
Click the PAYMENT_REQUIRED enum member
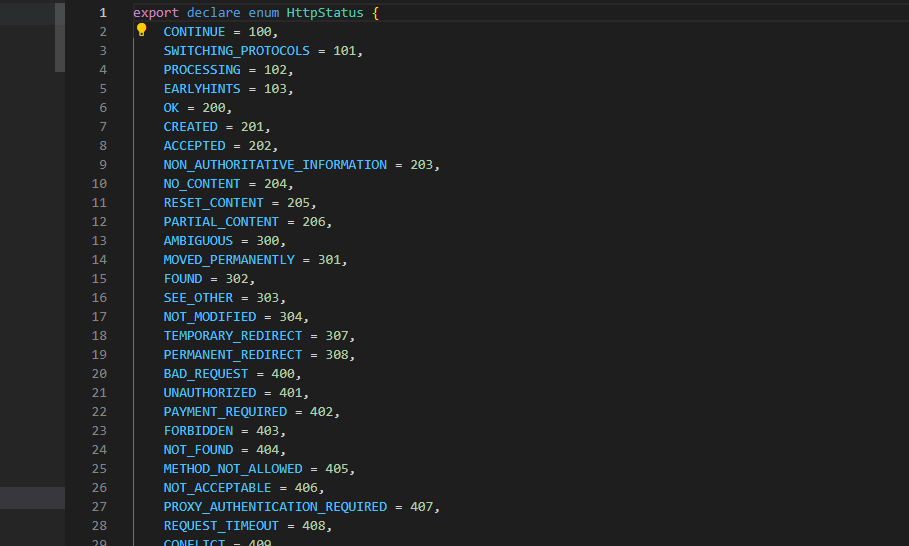[x=225, y=412]
